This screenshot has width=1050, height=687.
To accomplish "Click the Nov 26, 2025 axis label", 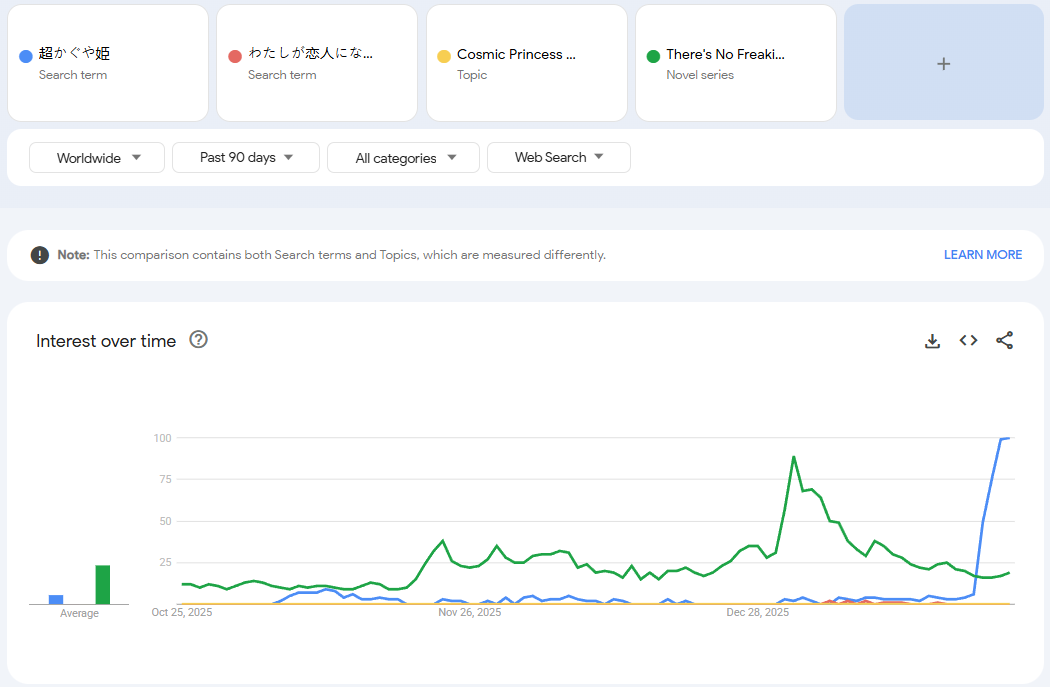I will click(469, 612).
